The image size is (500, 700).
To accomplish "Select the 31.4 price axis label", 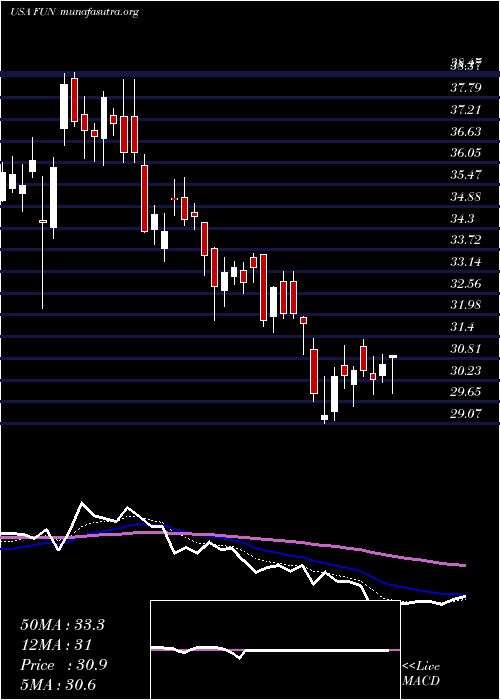I will (x=462, y=327).
